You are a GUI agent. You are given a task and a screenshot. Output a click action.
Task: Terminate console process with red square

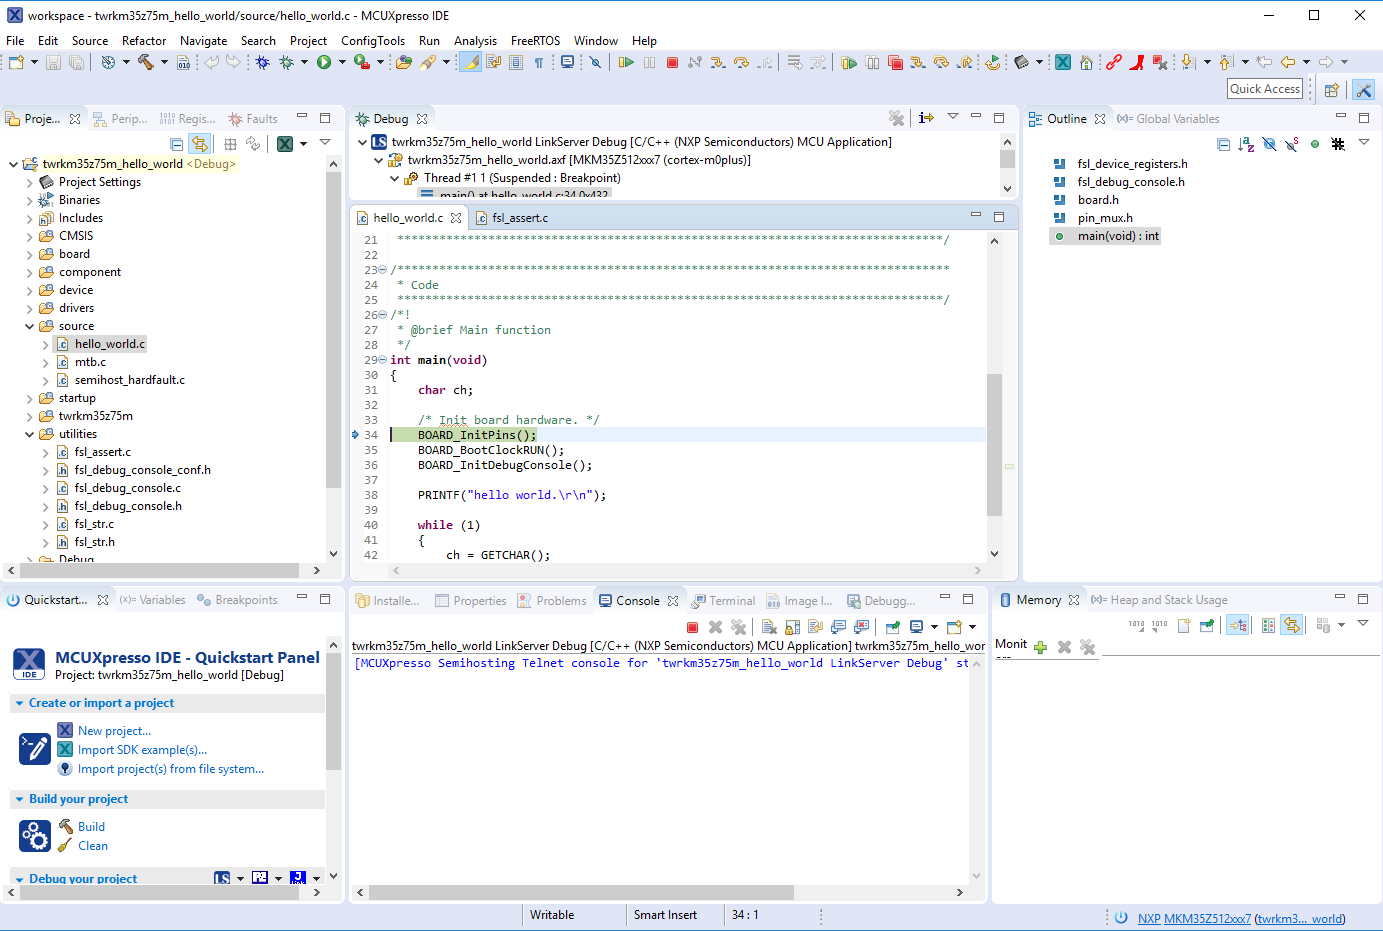[x=692, y=627]
